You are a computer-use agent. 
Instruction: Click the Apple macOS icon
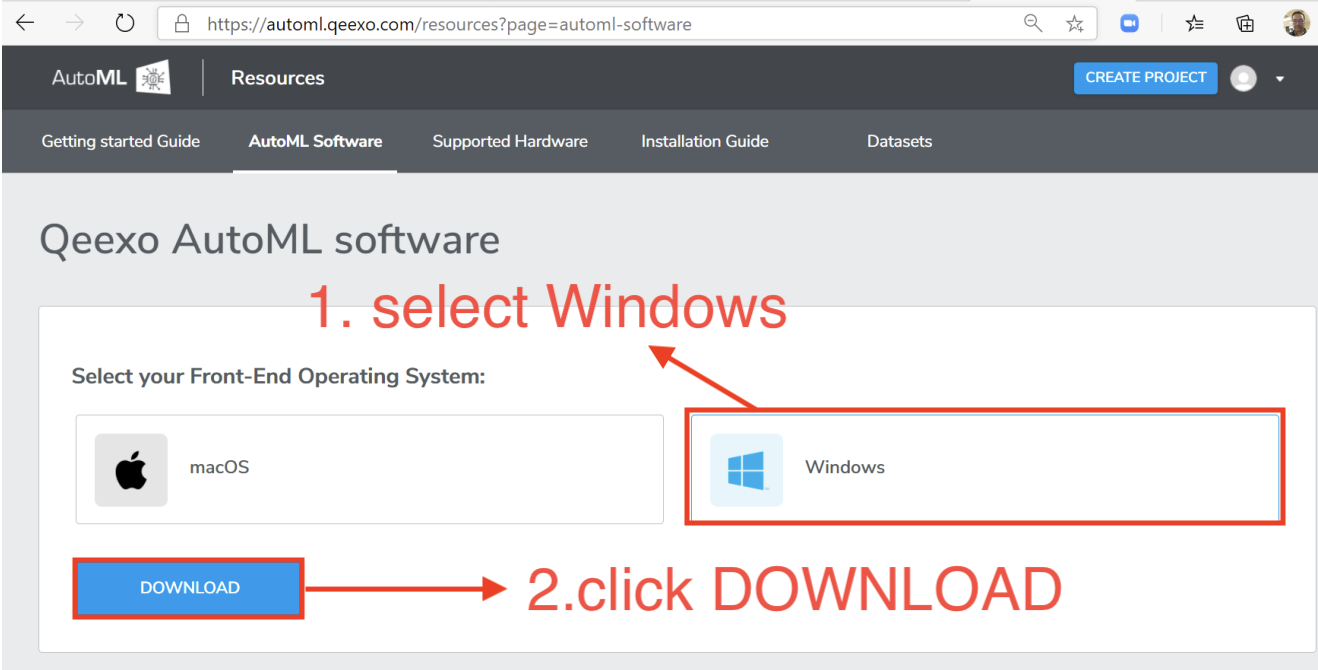pyautogui.click(x=131, y=470)
